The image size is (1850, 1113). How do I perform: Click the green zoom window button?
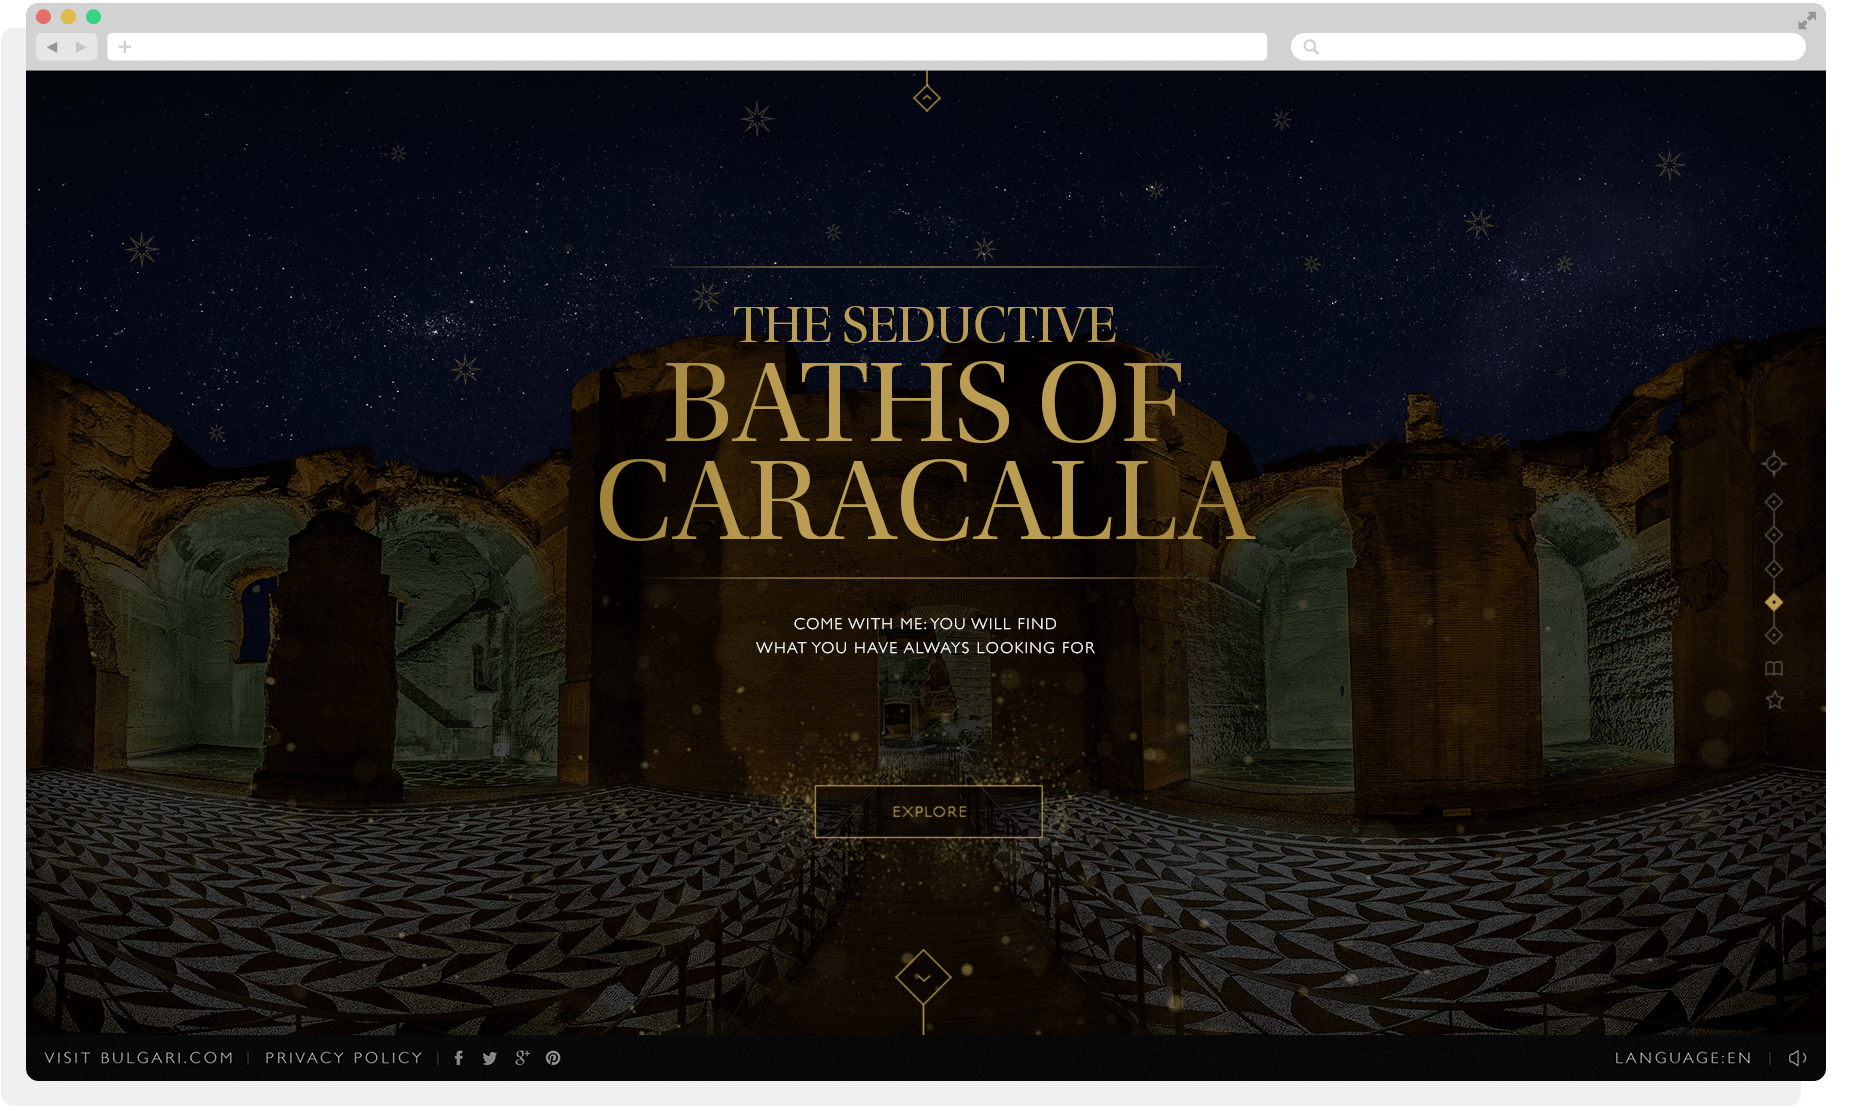pos(93,16)
